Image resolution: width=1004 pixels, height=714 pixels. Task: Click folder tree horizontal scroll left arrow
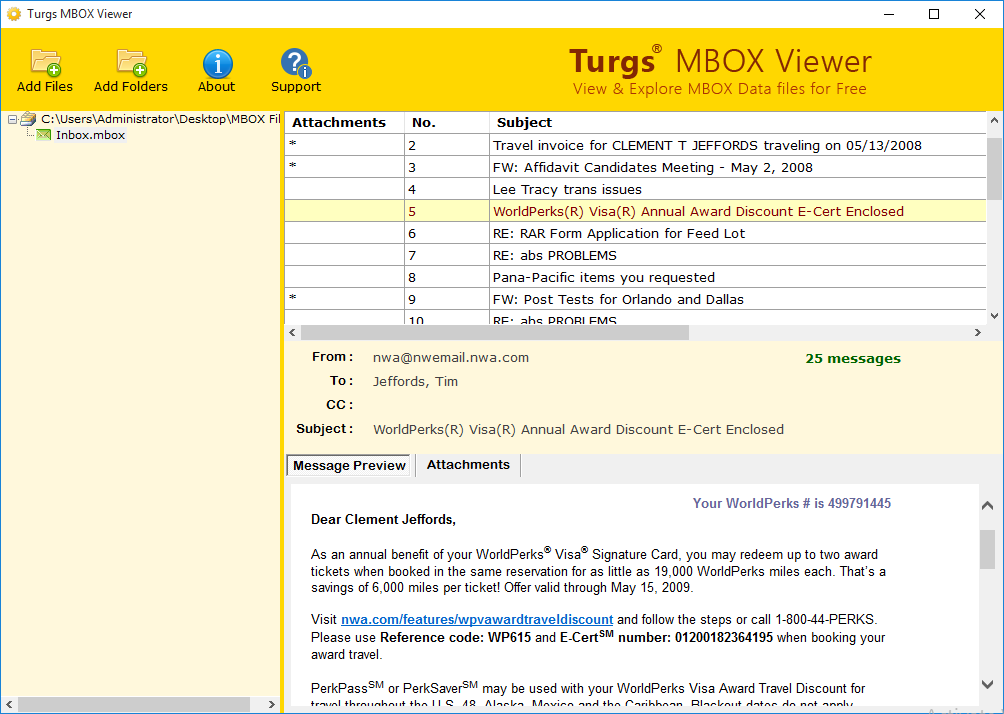(x=9, y=704)
